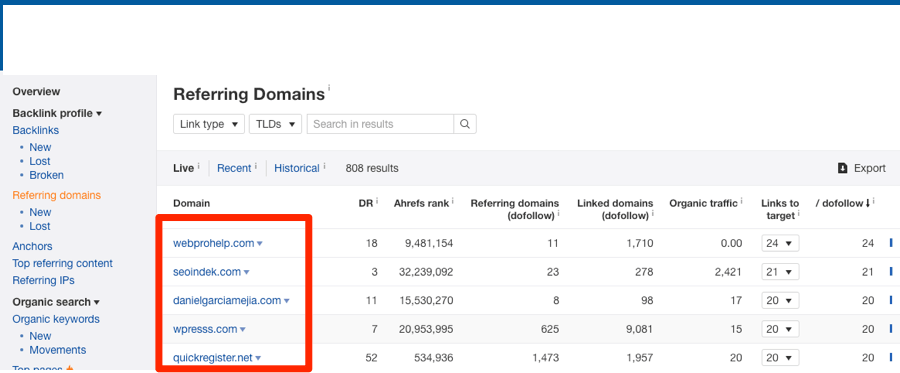Viewport: 900px width, 373px height.
Task: Sort by Ahrefs rank header
Action: (421, 203)
